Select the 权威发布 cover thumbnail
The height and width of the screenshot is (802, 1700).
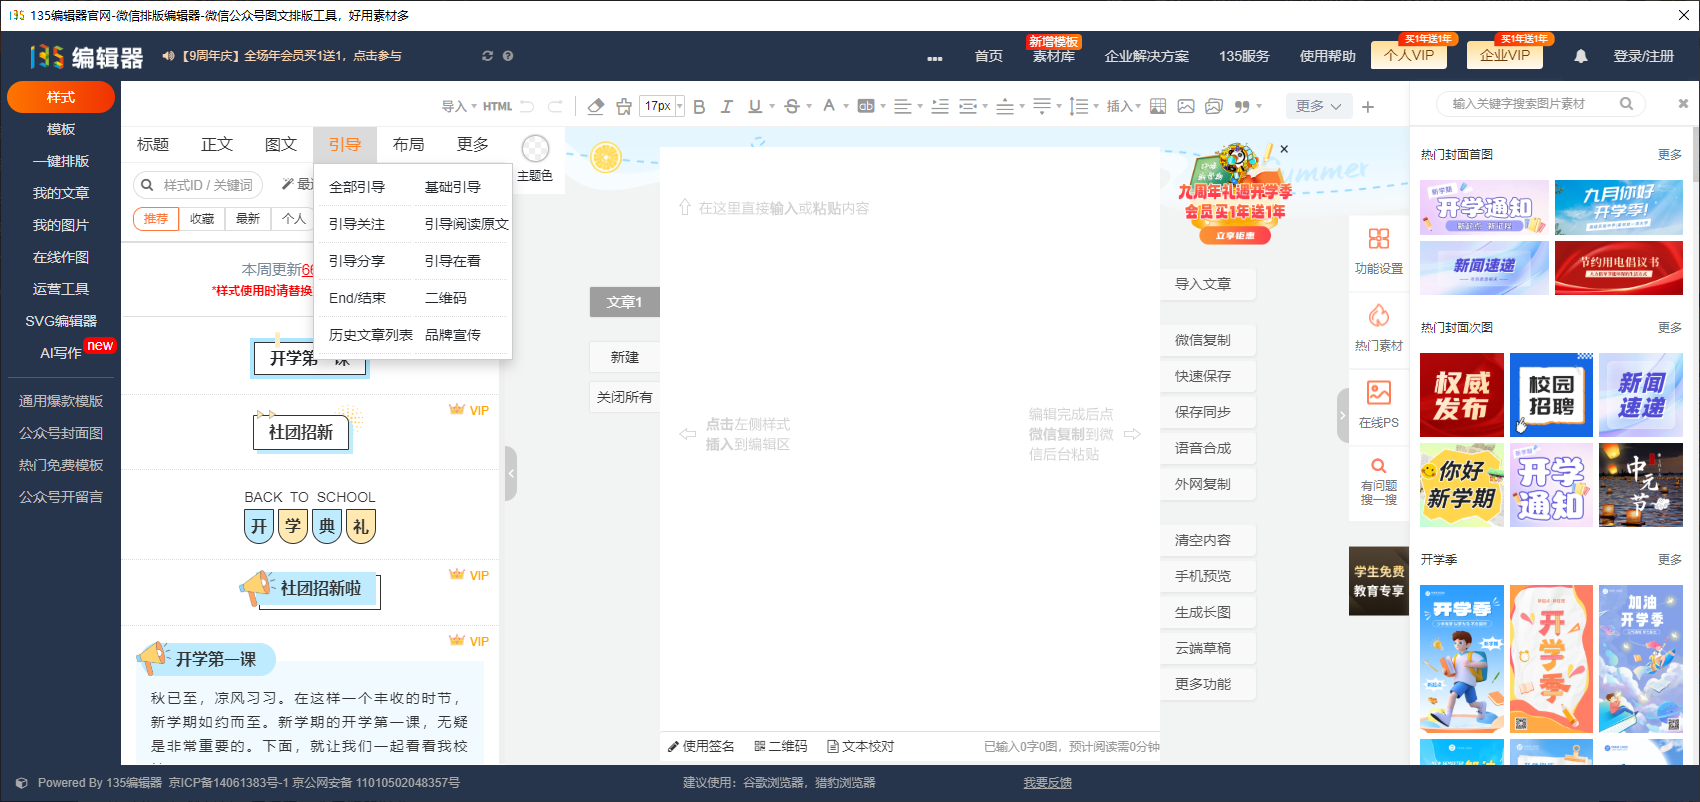(x=1462, y=395)
